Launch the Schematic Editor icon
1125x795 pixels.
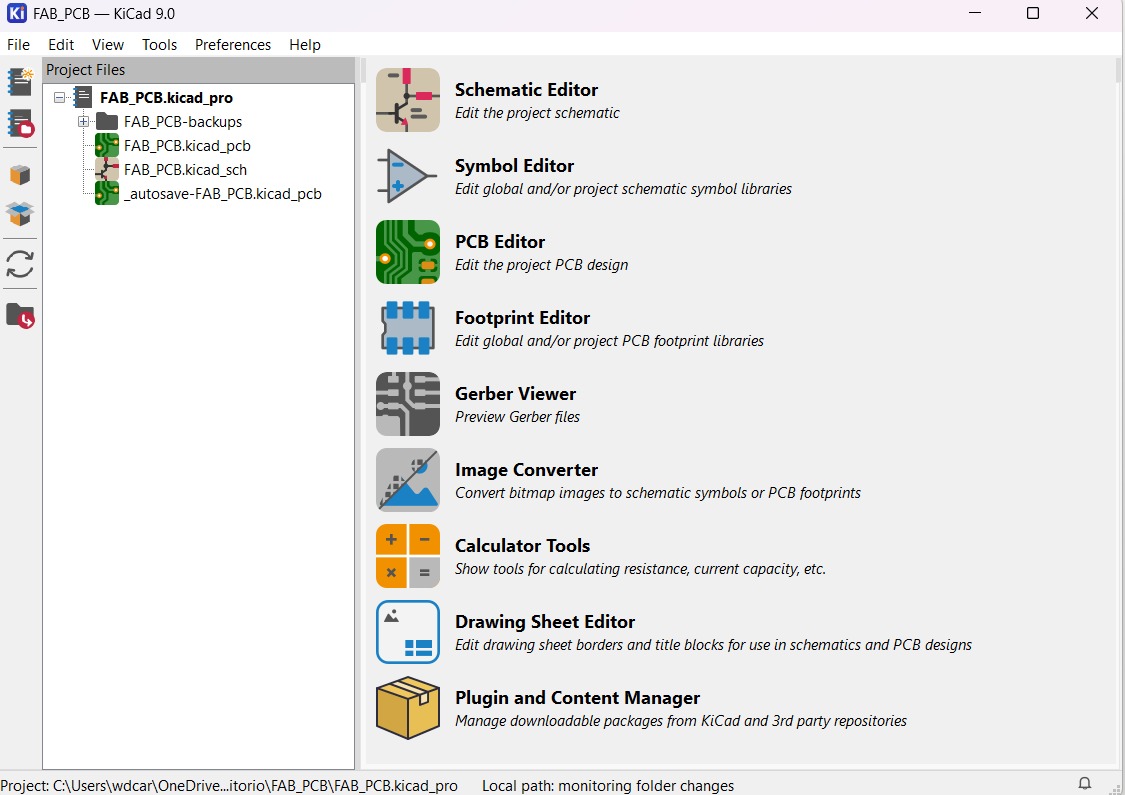click(x=408, y=100)
